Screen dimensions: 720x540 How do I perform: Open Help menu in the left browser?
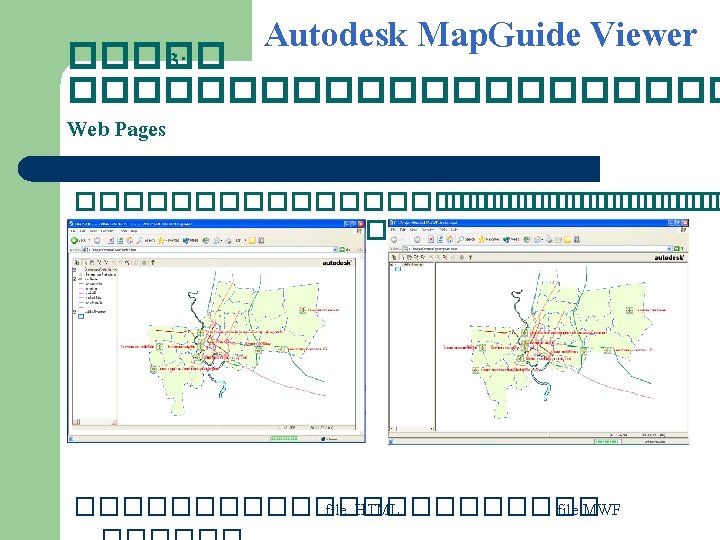tap(134, 231)
